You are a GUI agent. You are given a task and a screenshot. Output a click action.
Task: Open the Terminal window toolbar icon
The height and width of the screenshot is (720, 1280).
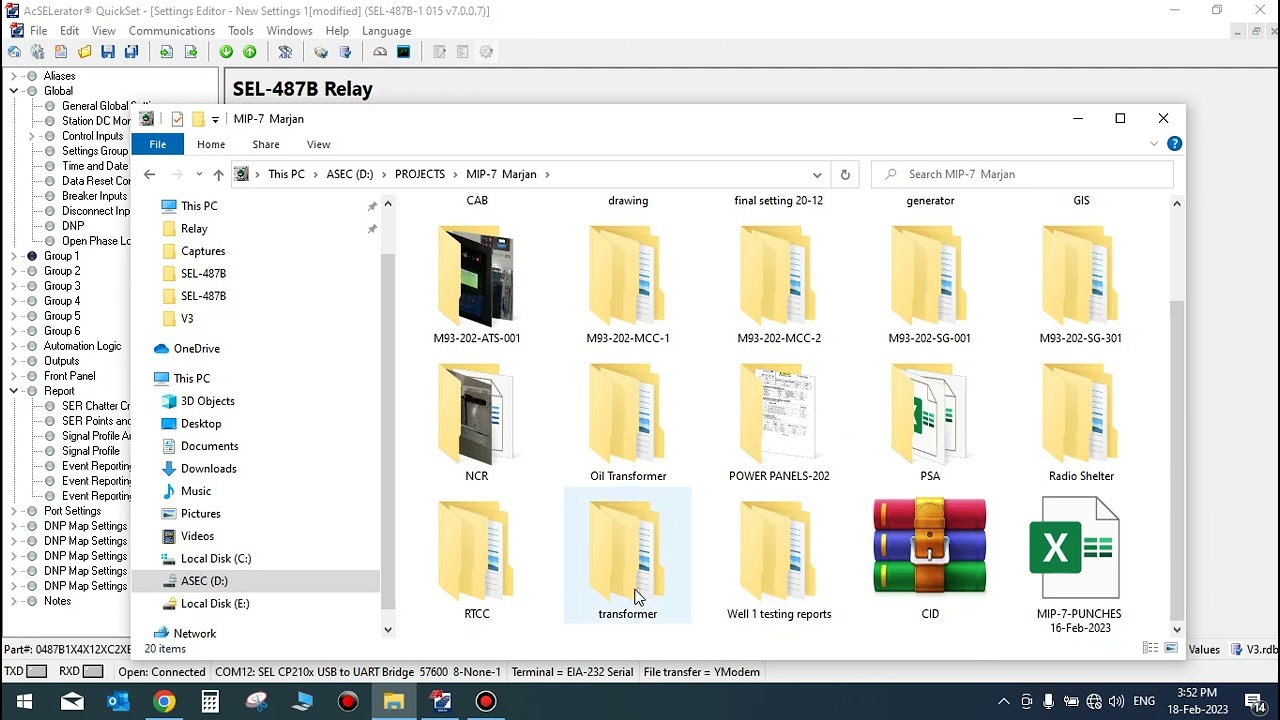point(404,52)
